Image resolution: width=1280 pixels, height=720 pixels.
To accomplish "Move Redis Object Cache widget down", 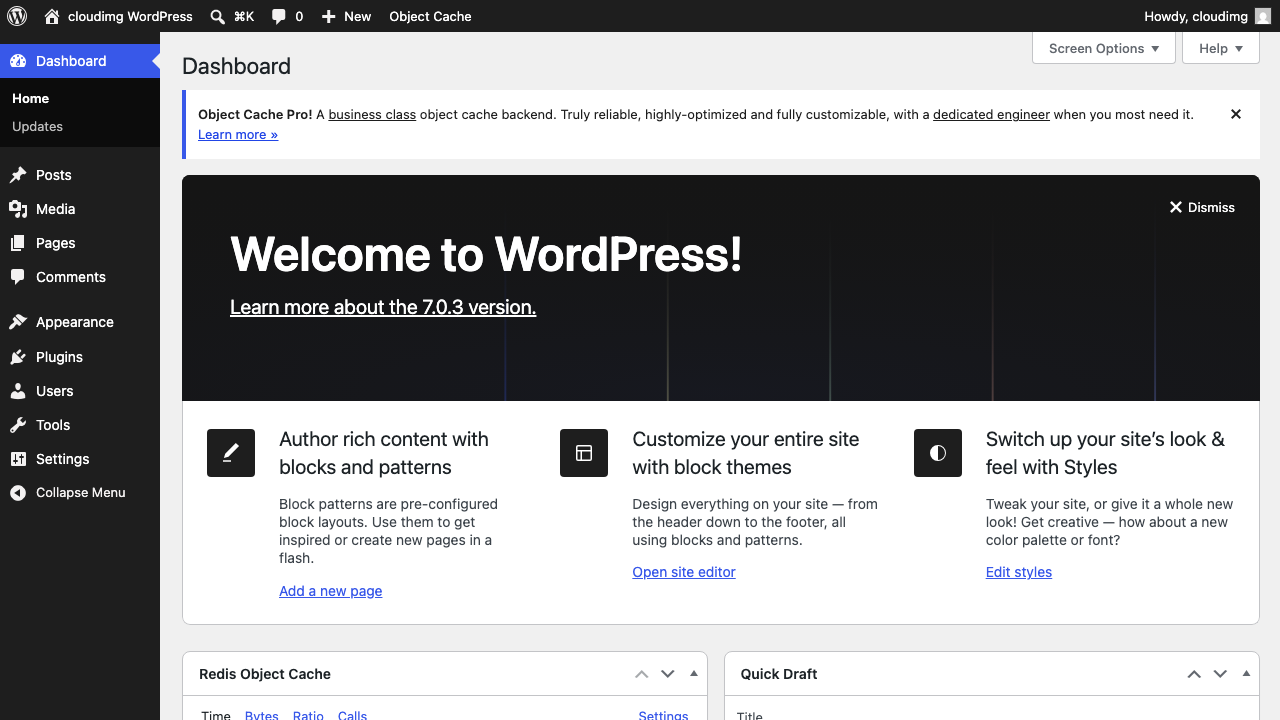I will coord(668,674).
